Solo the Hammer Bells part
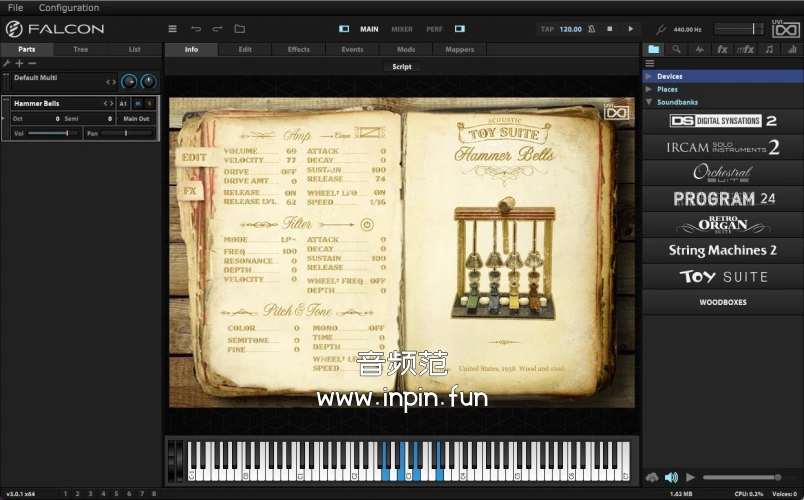804x500 pixels. pyautogui.click(x=150, y=103)
